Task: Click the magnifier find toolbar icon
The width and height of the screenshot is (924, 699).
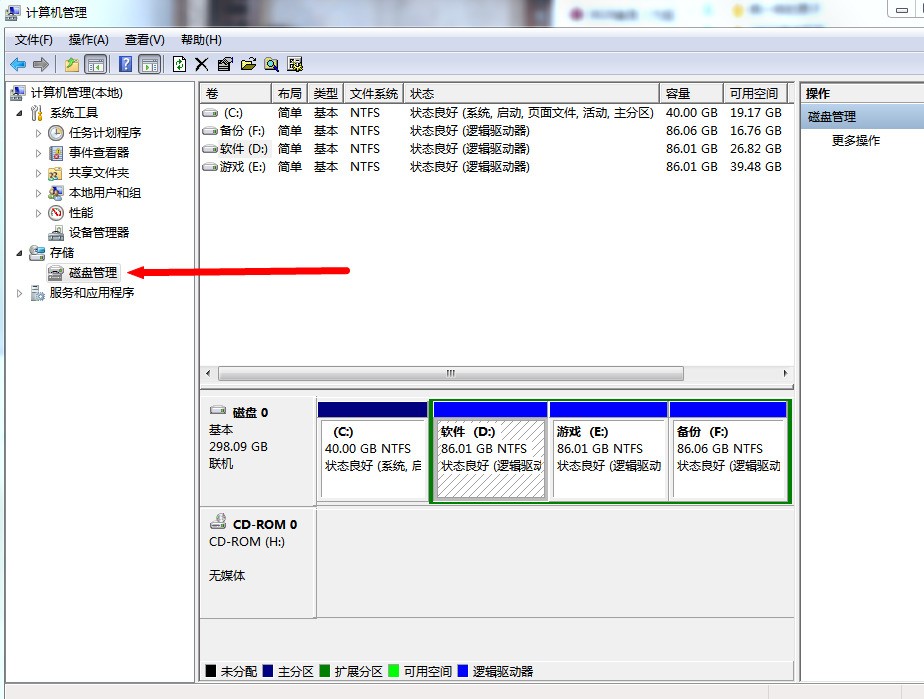Action: (272, 64)
